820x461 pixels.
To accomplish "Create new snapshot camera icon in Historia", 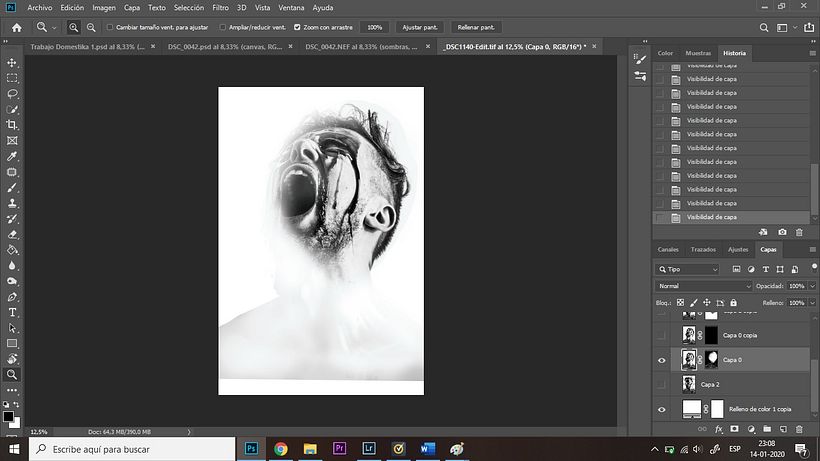I will pyautogui.click(x=782, y=232).
